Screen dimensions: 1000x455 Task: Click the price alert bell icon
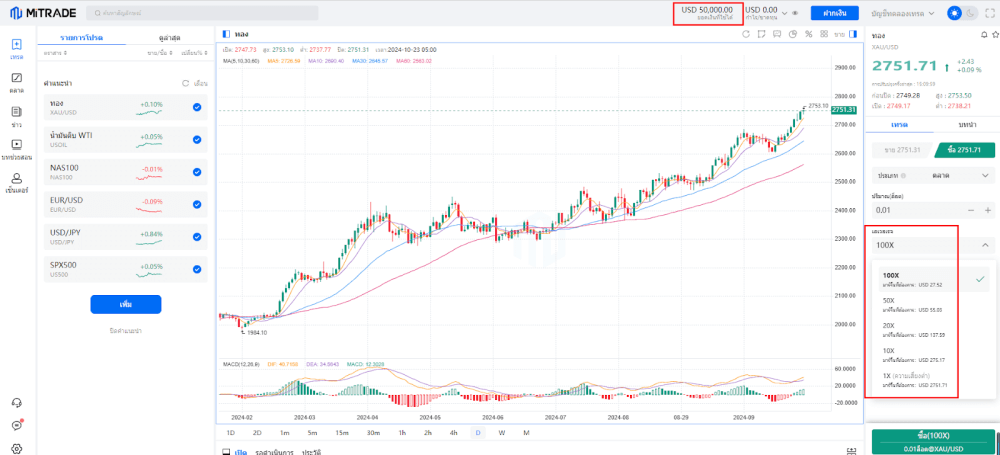(981, 34)
